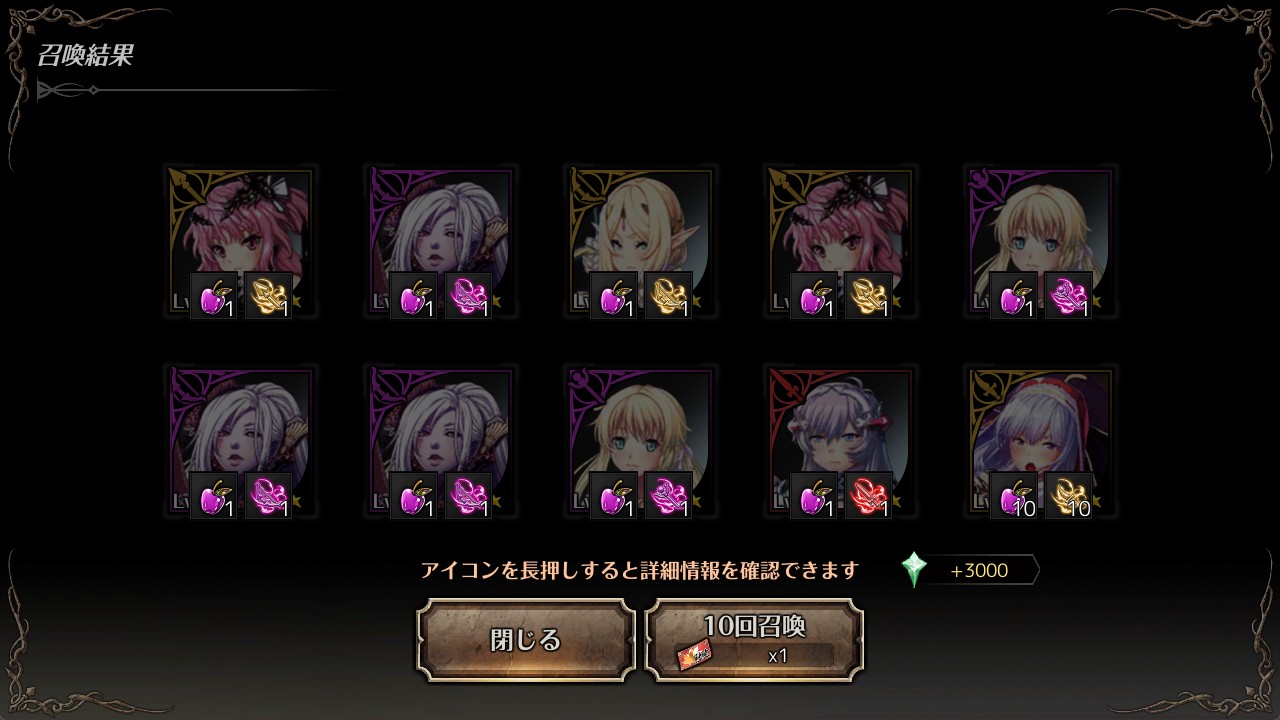This screenshot has width=1280, height=720.
Task: Click the 閉じる button
Action: click(526, 640)
